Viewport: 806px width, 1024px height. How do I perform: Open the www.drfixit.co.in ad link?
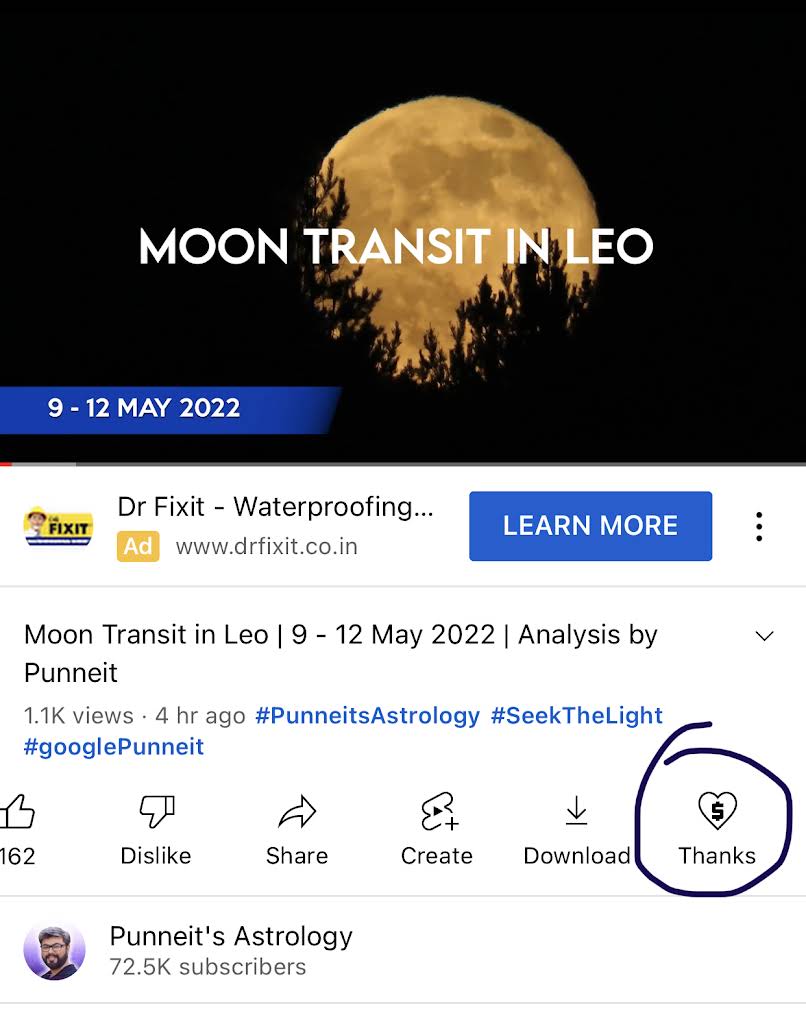coord(266,547)
